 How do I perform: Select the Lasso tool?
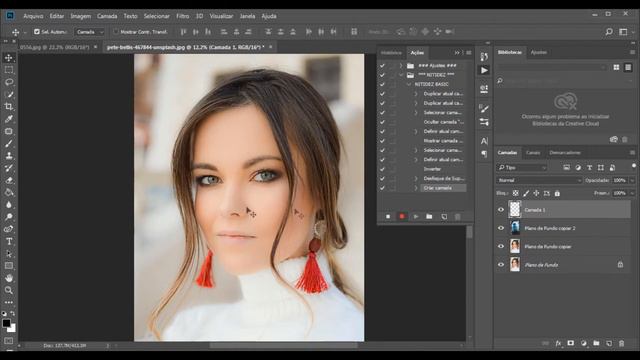click(9, 82)
